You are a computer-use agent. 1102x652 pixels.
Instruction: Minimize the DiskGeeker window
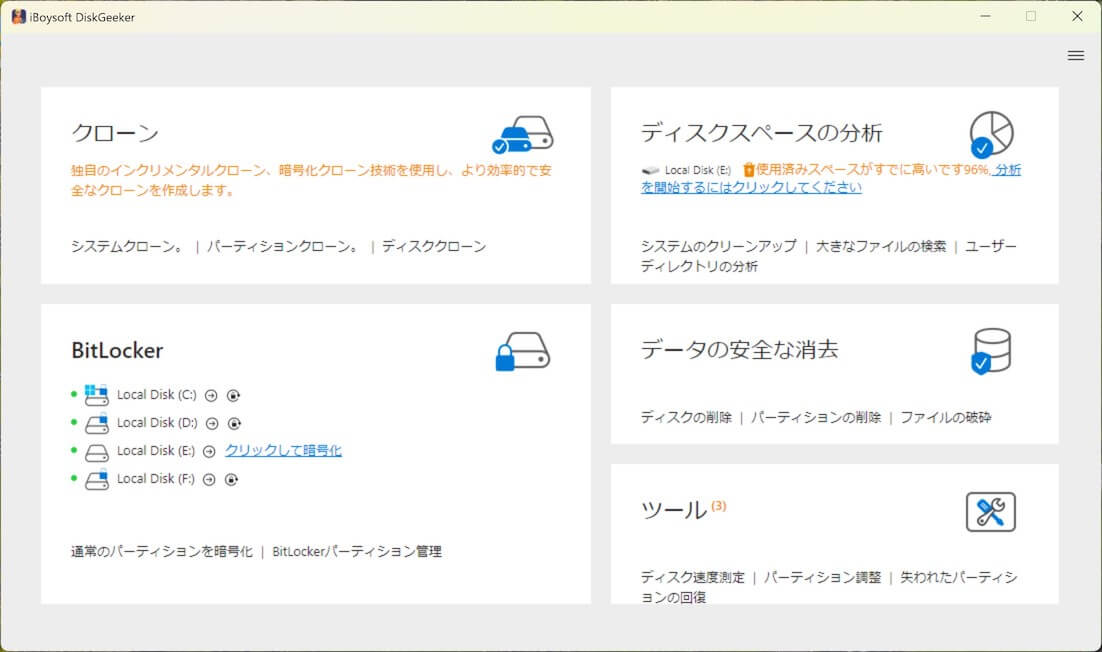(x=985, y=16)
